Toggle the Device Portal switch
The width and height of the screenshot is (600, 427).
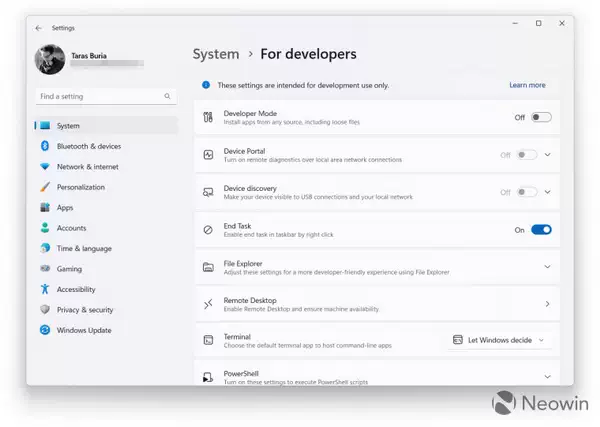527,155
